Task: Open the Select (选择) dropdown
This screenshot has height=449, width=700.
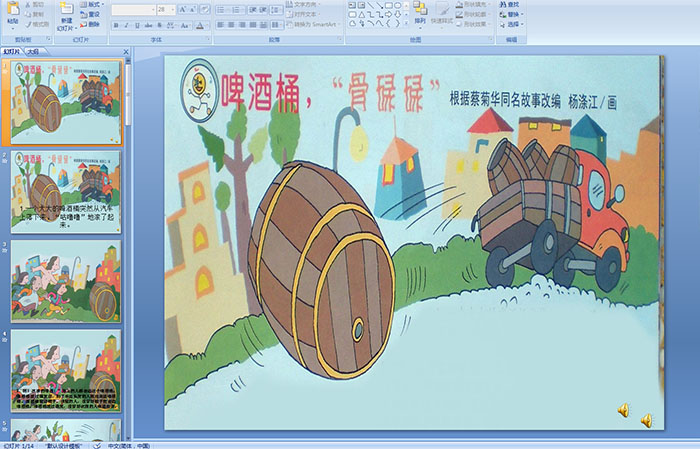Action: [x=512, y=24]
